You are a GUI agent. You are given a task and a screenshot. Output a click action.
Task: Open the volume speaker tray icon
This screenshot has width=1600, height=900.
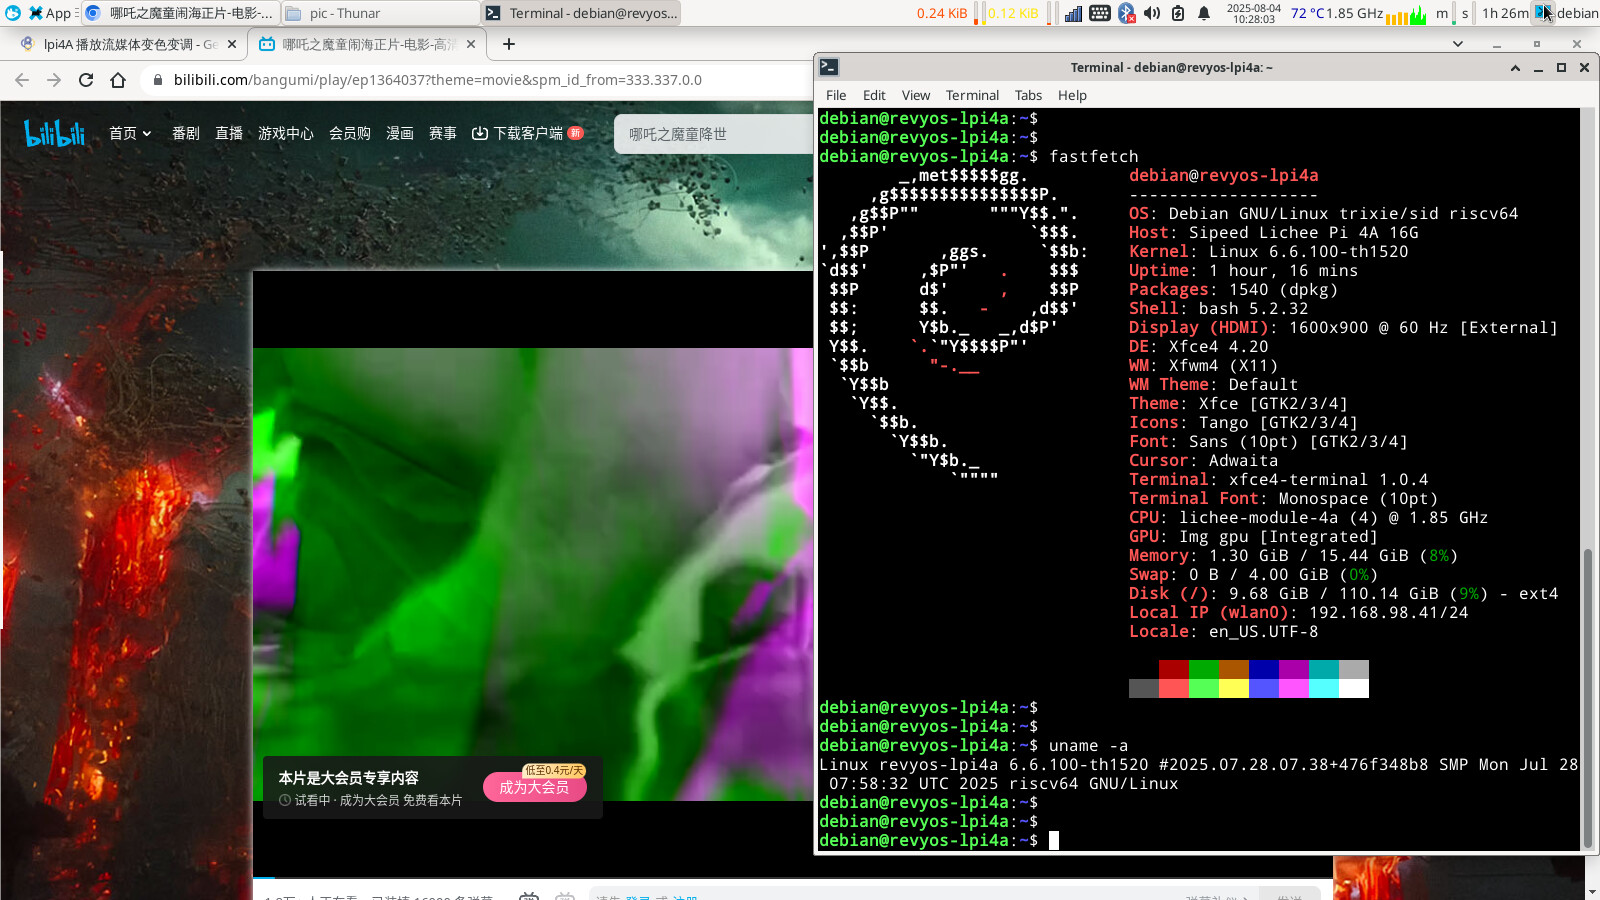[1152, 13]
